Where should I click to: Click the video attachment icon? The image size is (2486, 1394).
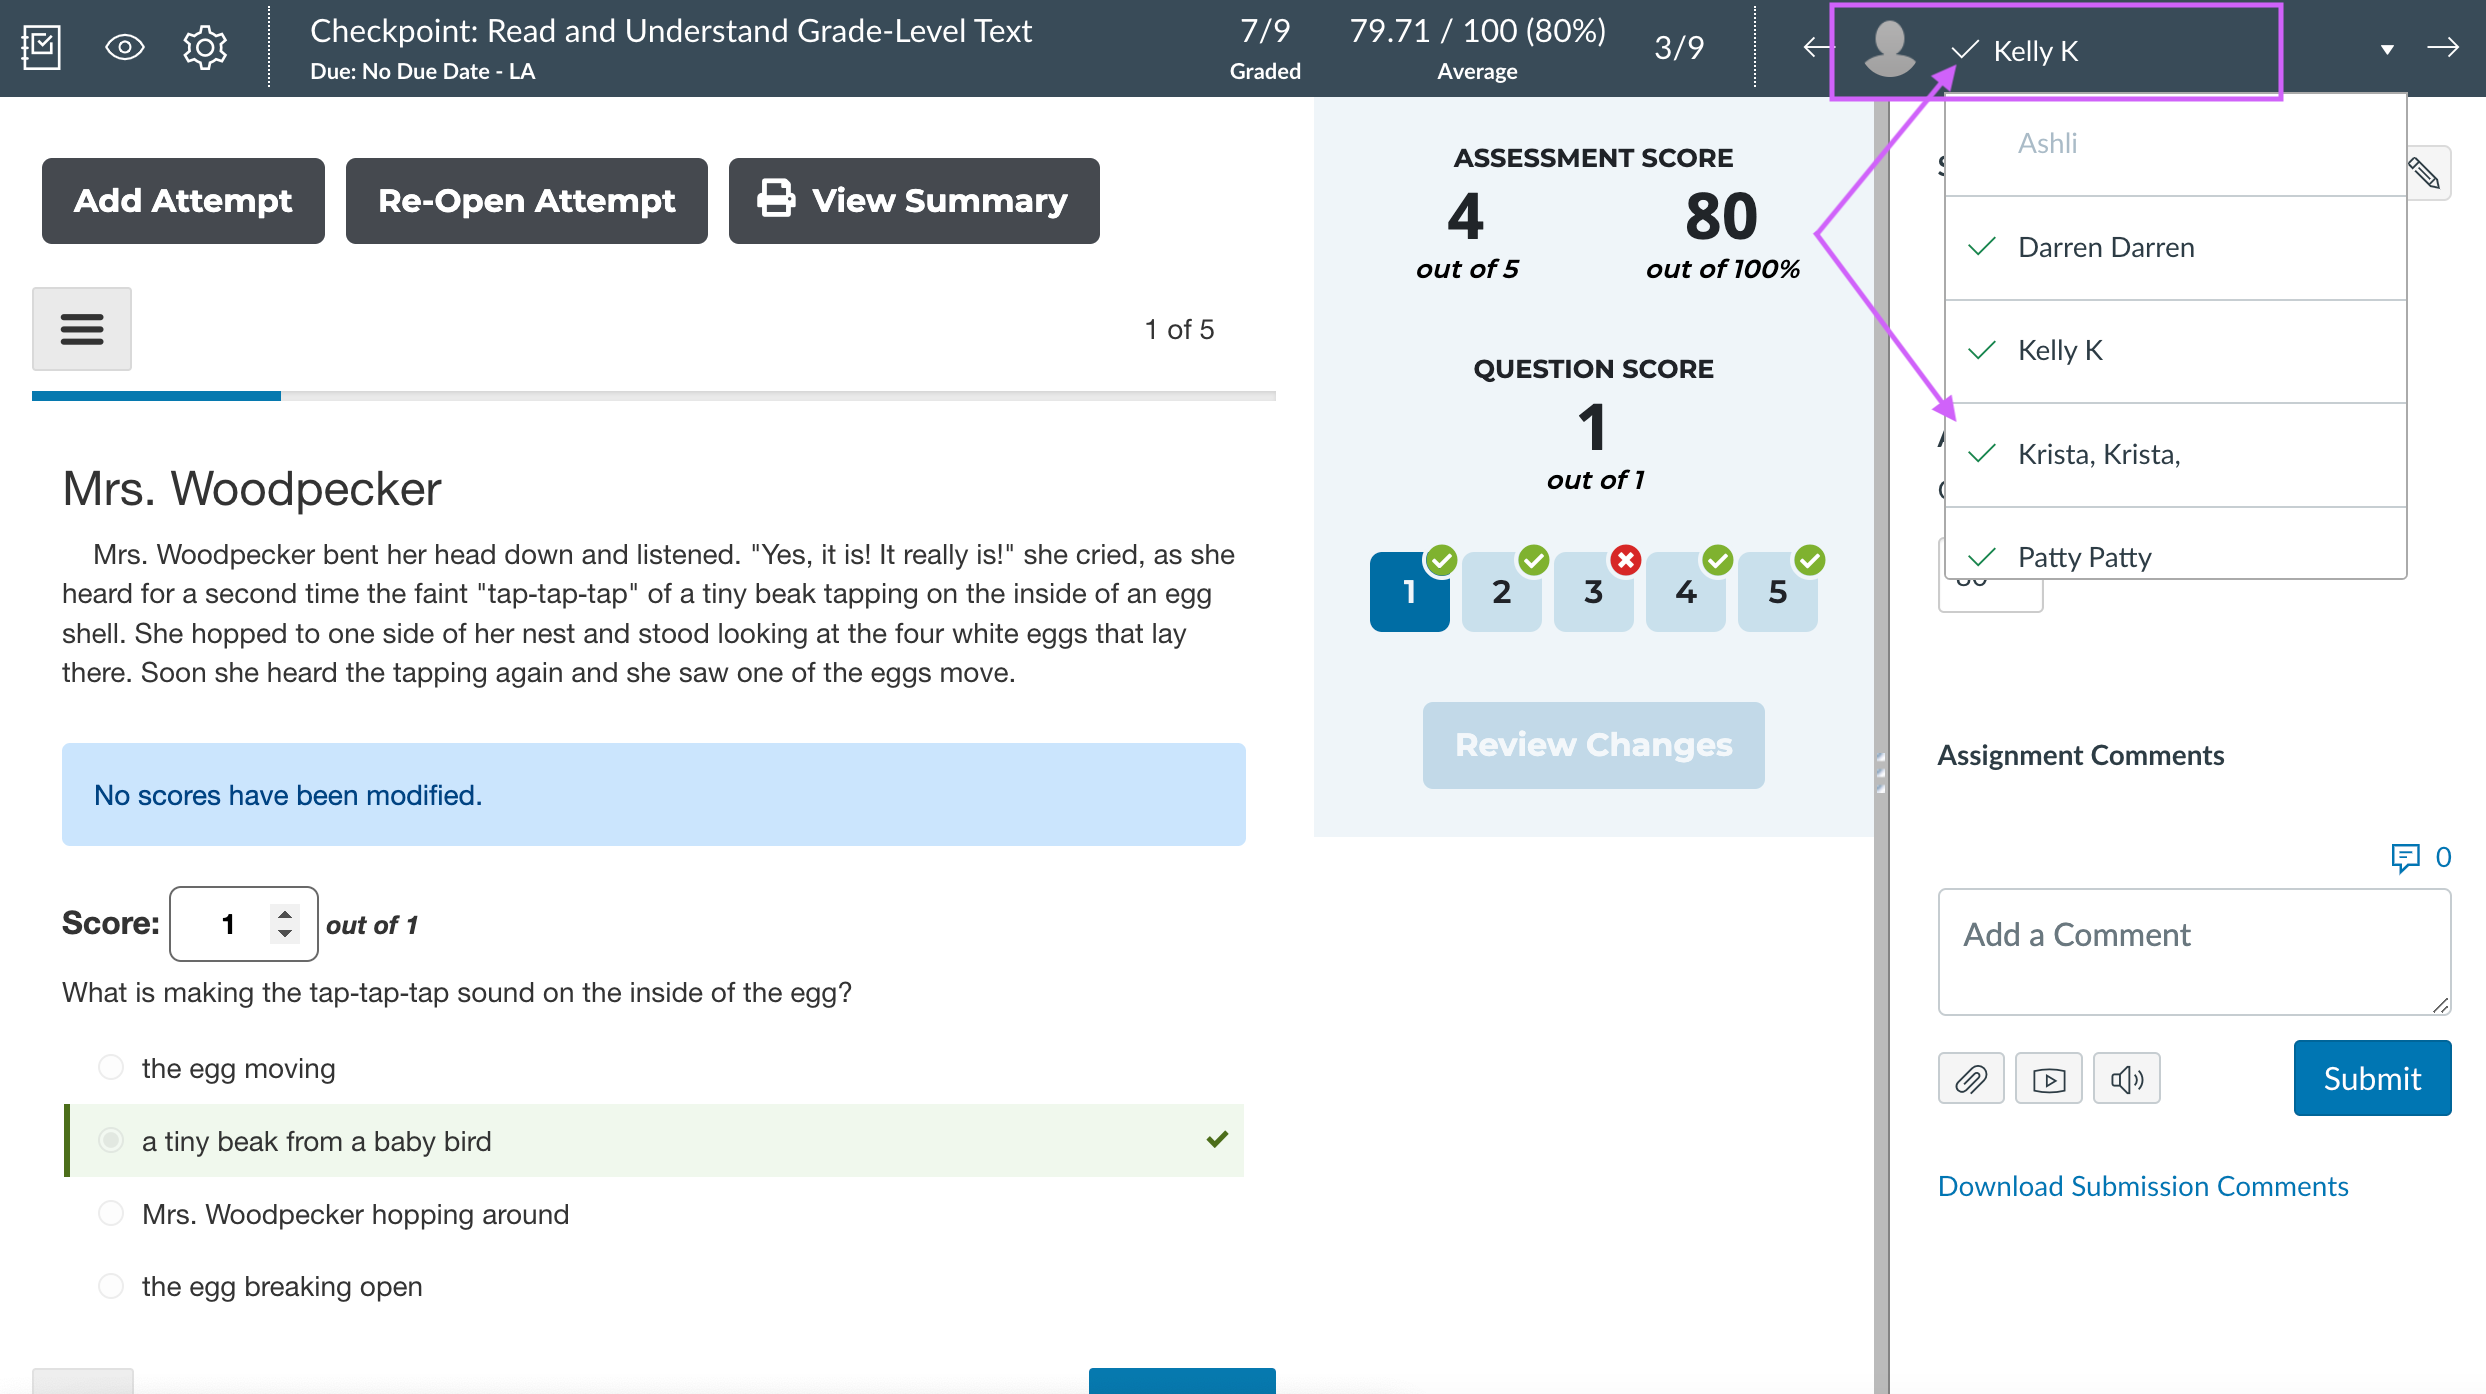(2049, 1078)
